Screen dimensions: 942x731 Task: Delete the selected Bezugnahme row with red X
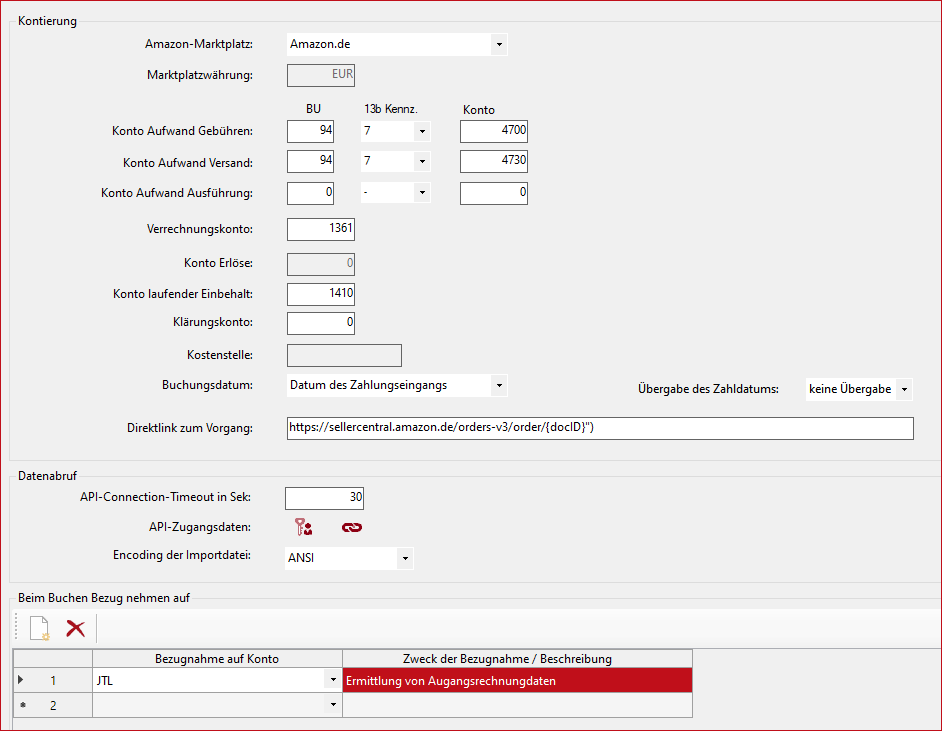(75, 628)
